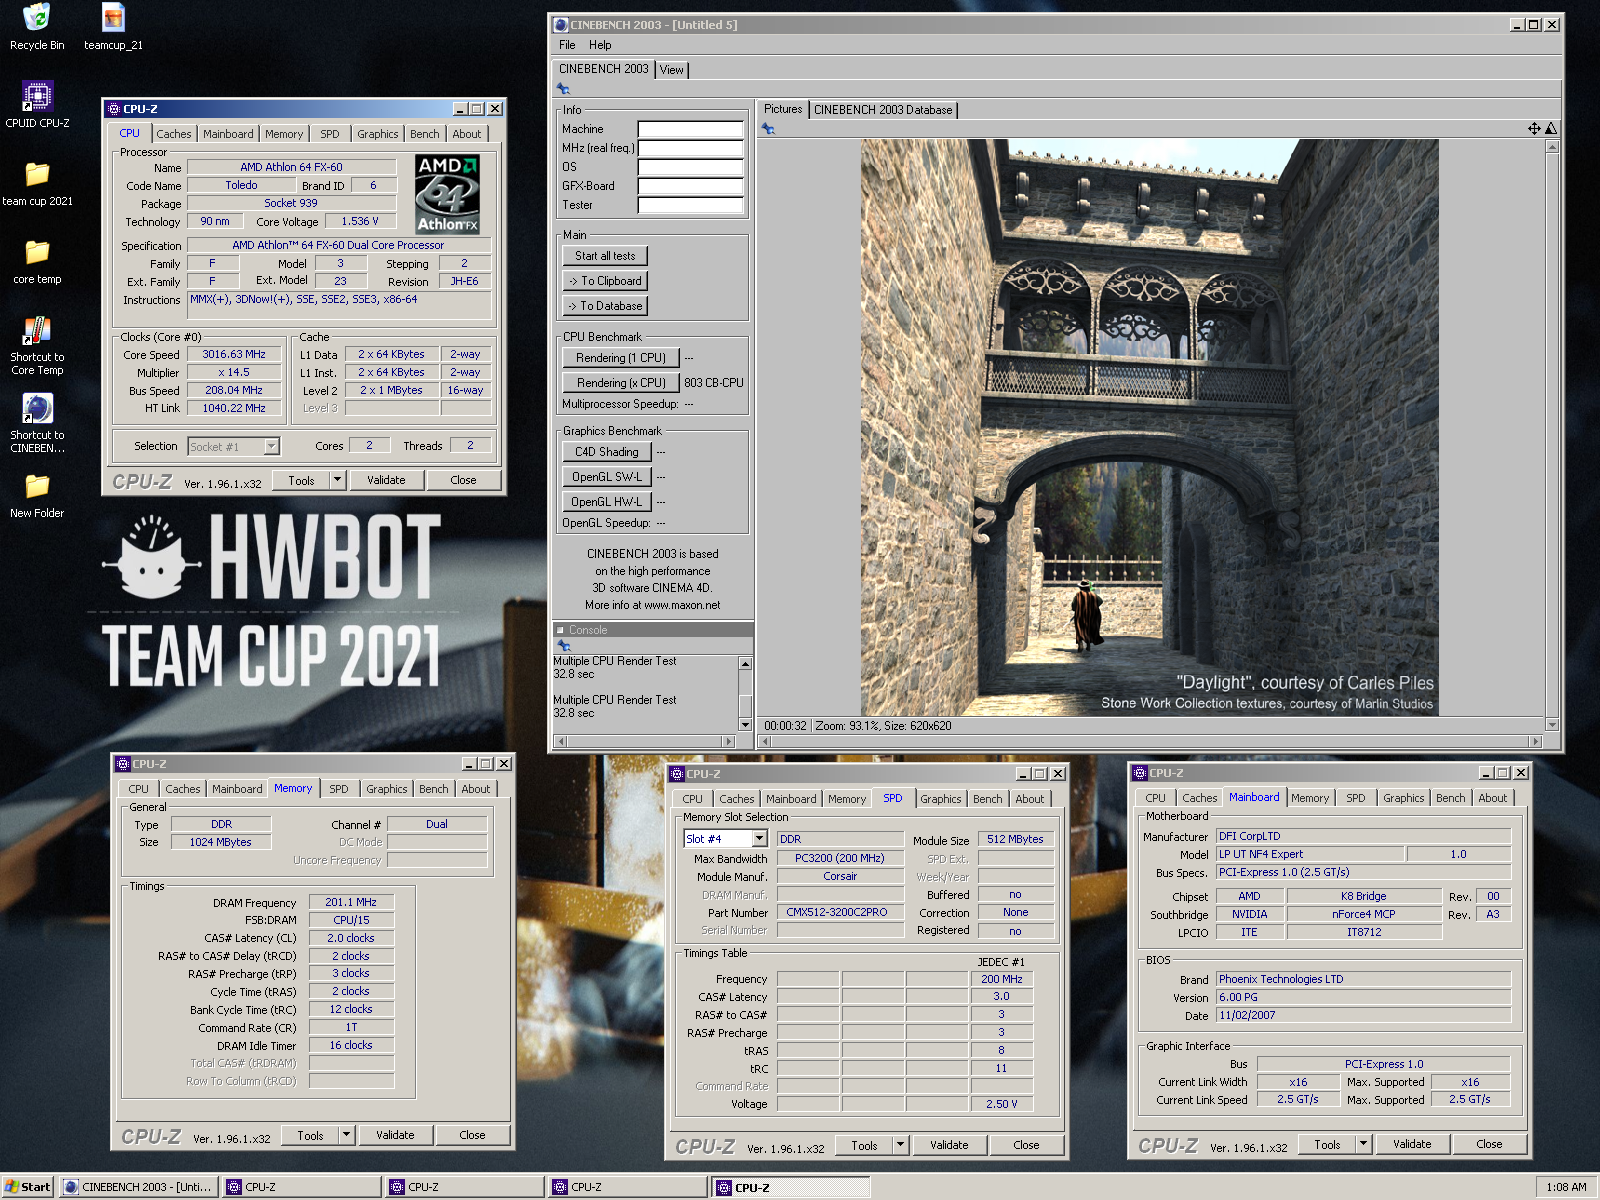Select Graphics tab in the SPD CPU-Z window
Viewport: 1600px width, 1200px height.
(x=941, y=799)
